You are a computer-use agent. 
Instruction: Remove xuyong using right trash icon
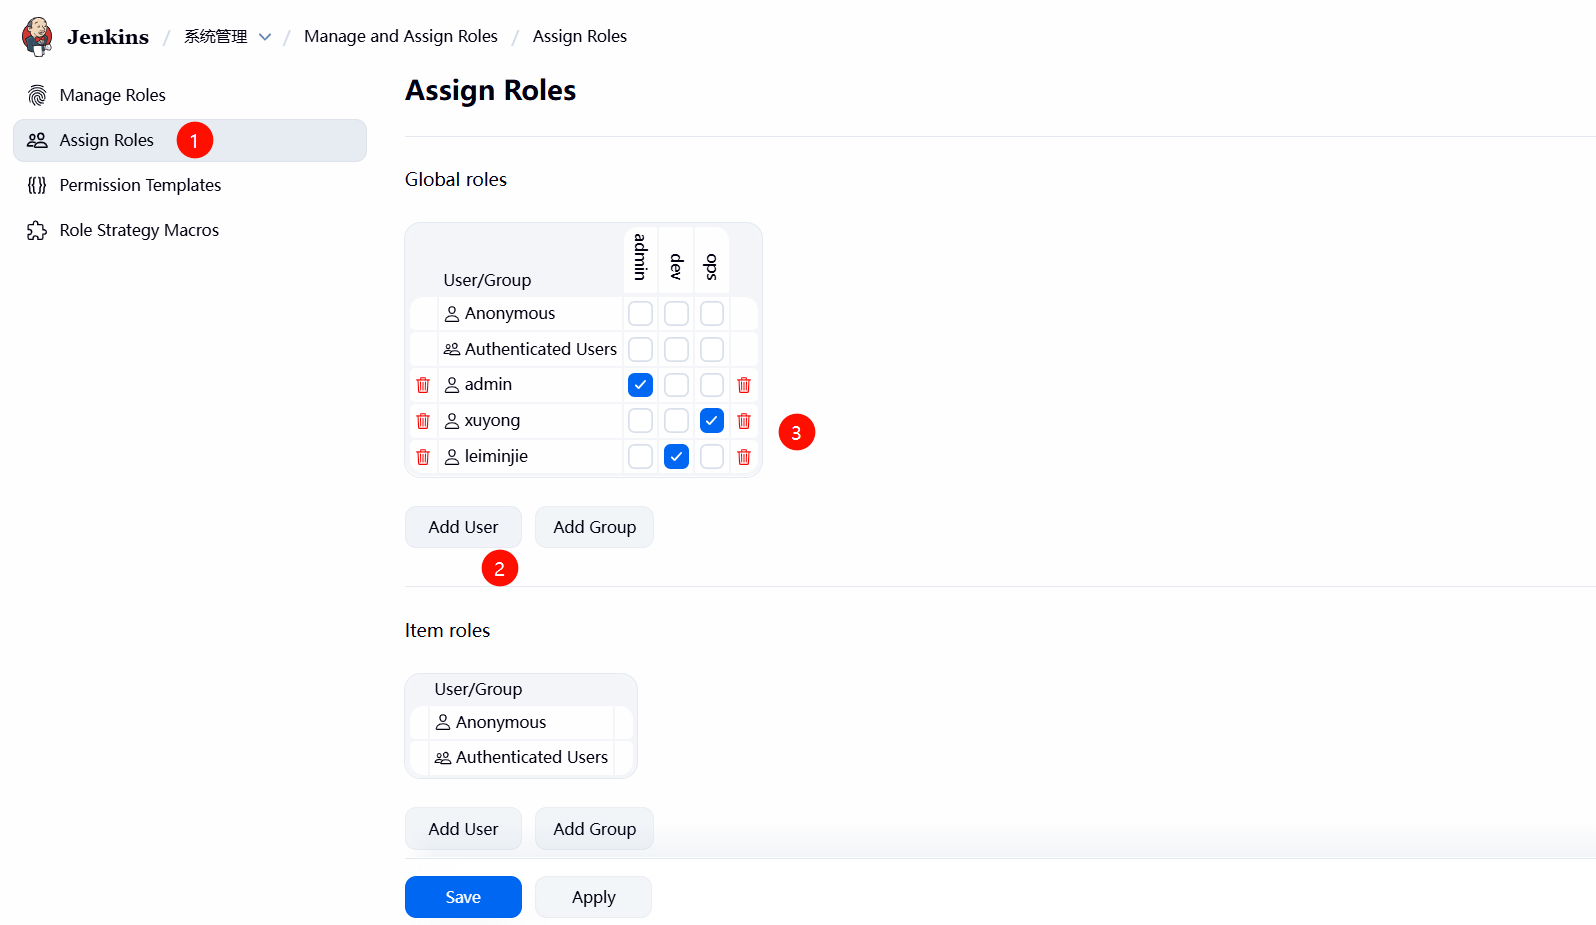(744, 421)
